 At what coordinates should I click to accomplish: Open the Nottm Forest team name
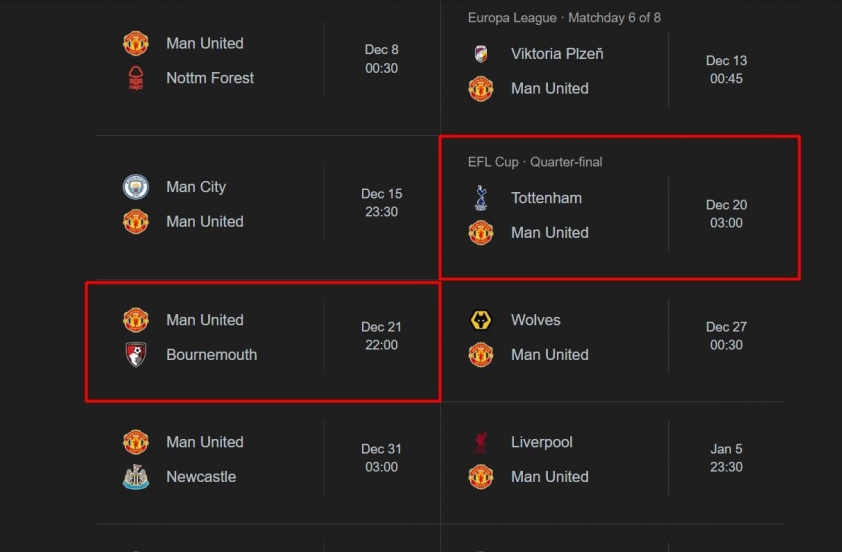210,78
